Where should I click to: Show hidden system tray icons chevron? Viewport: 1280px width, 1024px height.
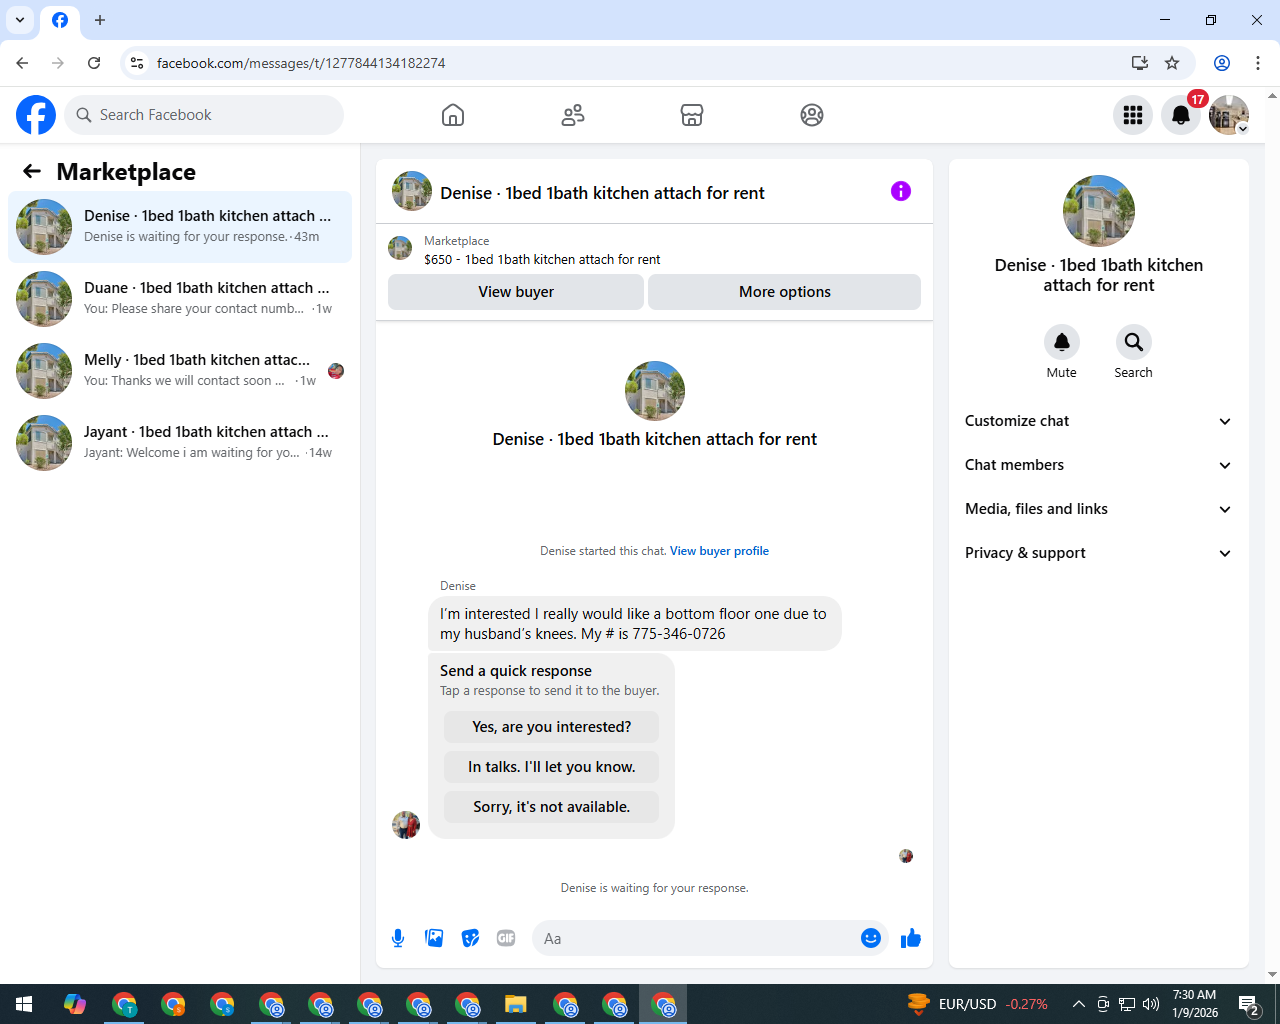tap(1079, 1004)
